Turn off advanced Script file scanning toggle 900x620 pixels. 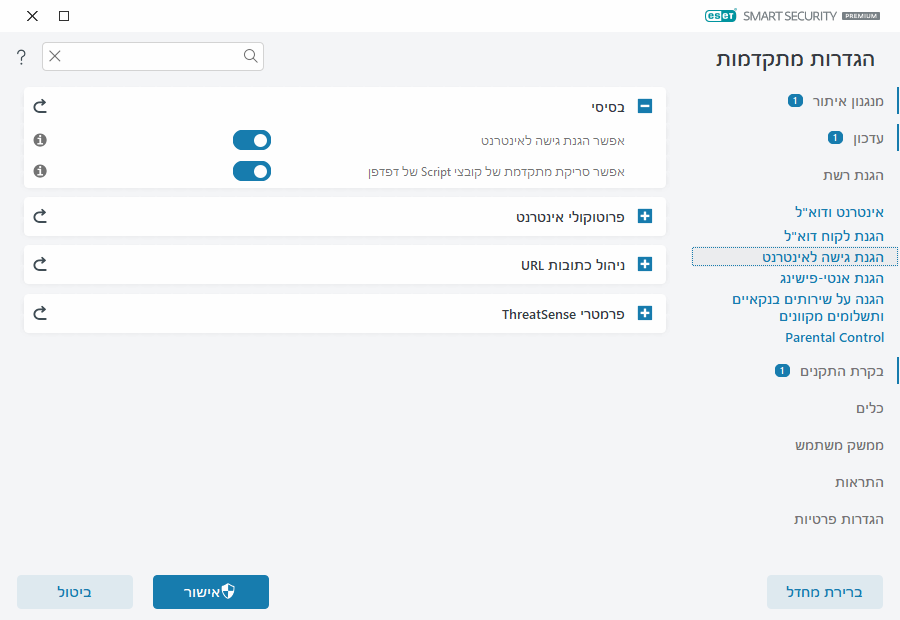(252, 171)
